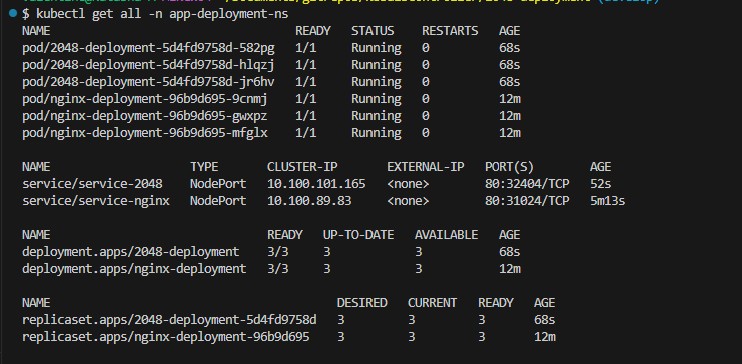Click the STATUS column header in pods table
This screenshot has height=364, width=742.
point(372,31)
